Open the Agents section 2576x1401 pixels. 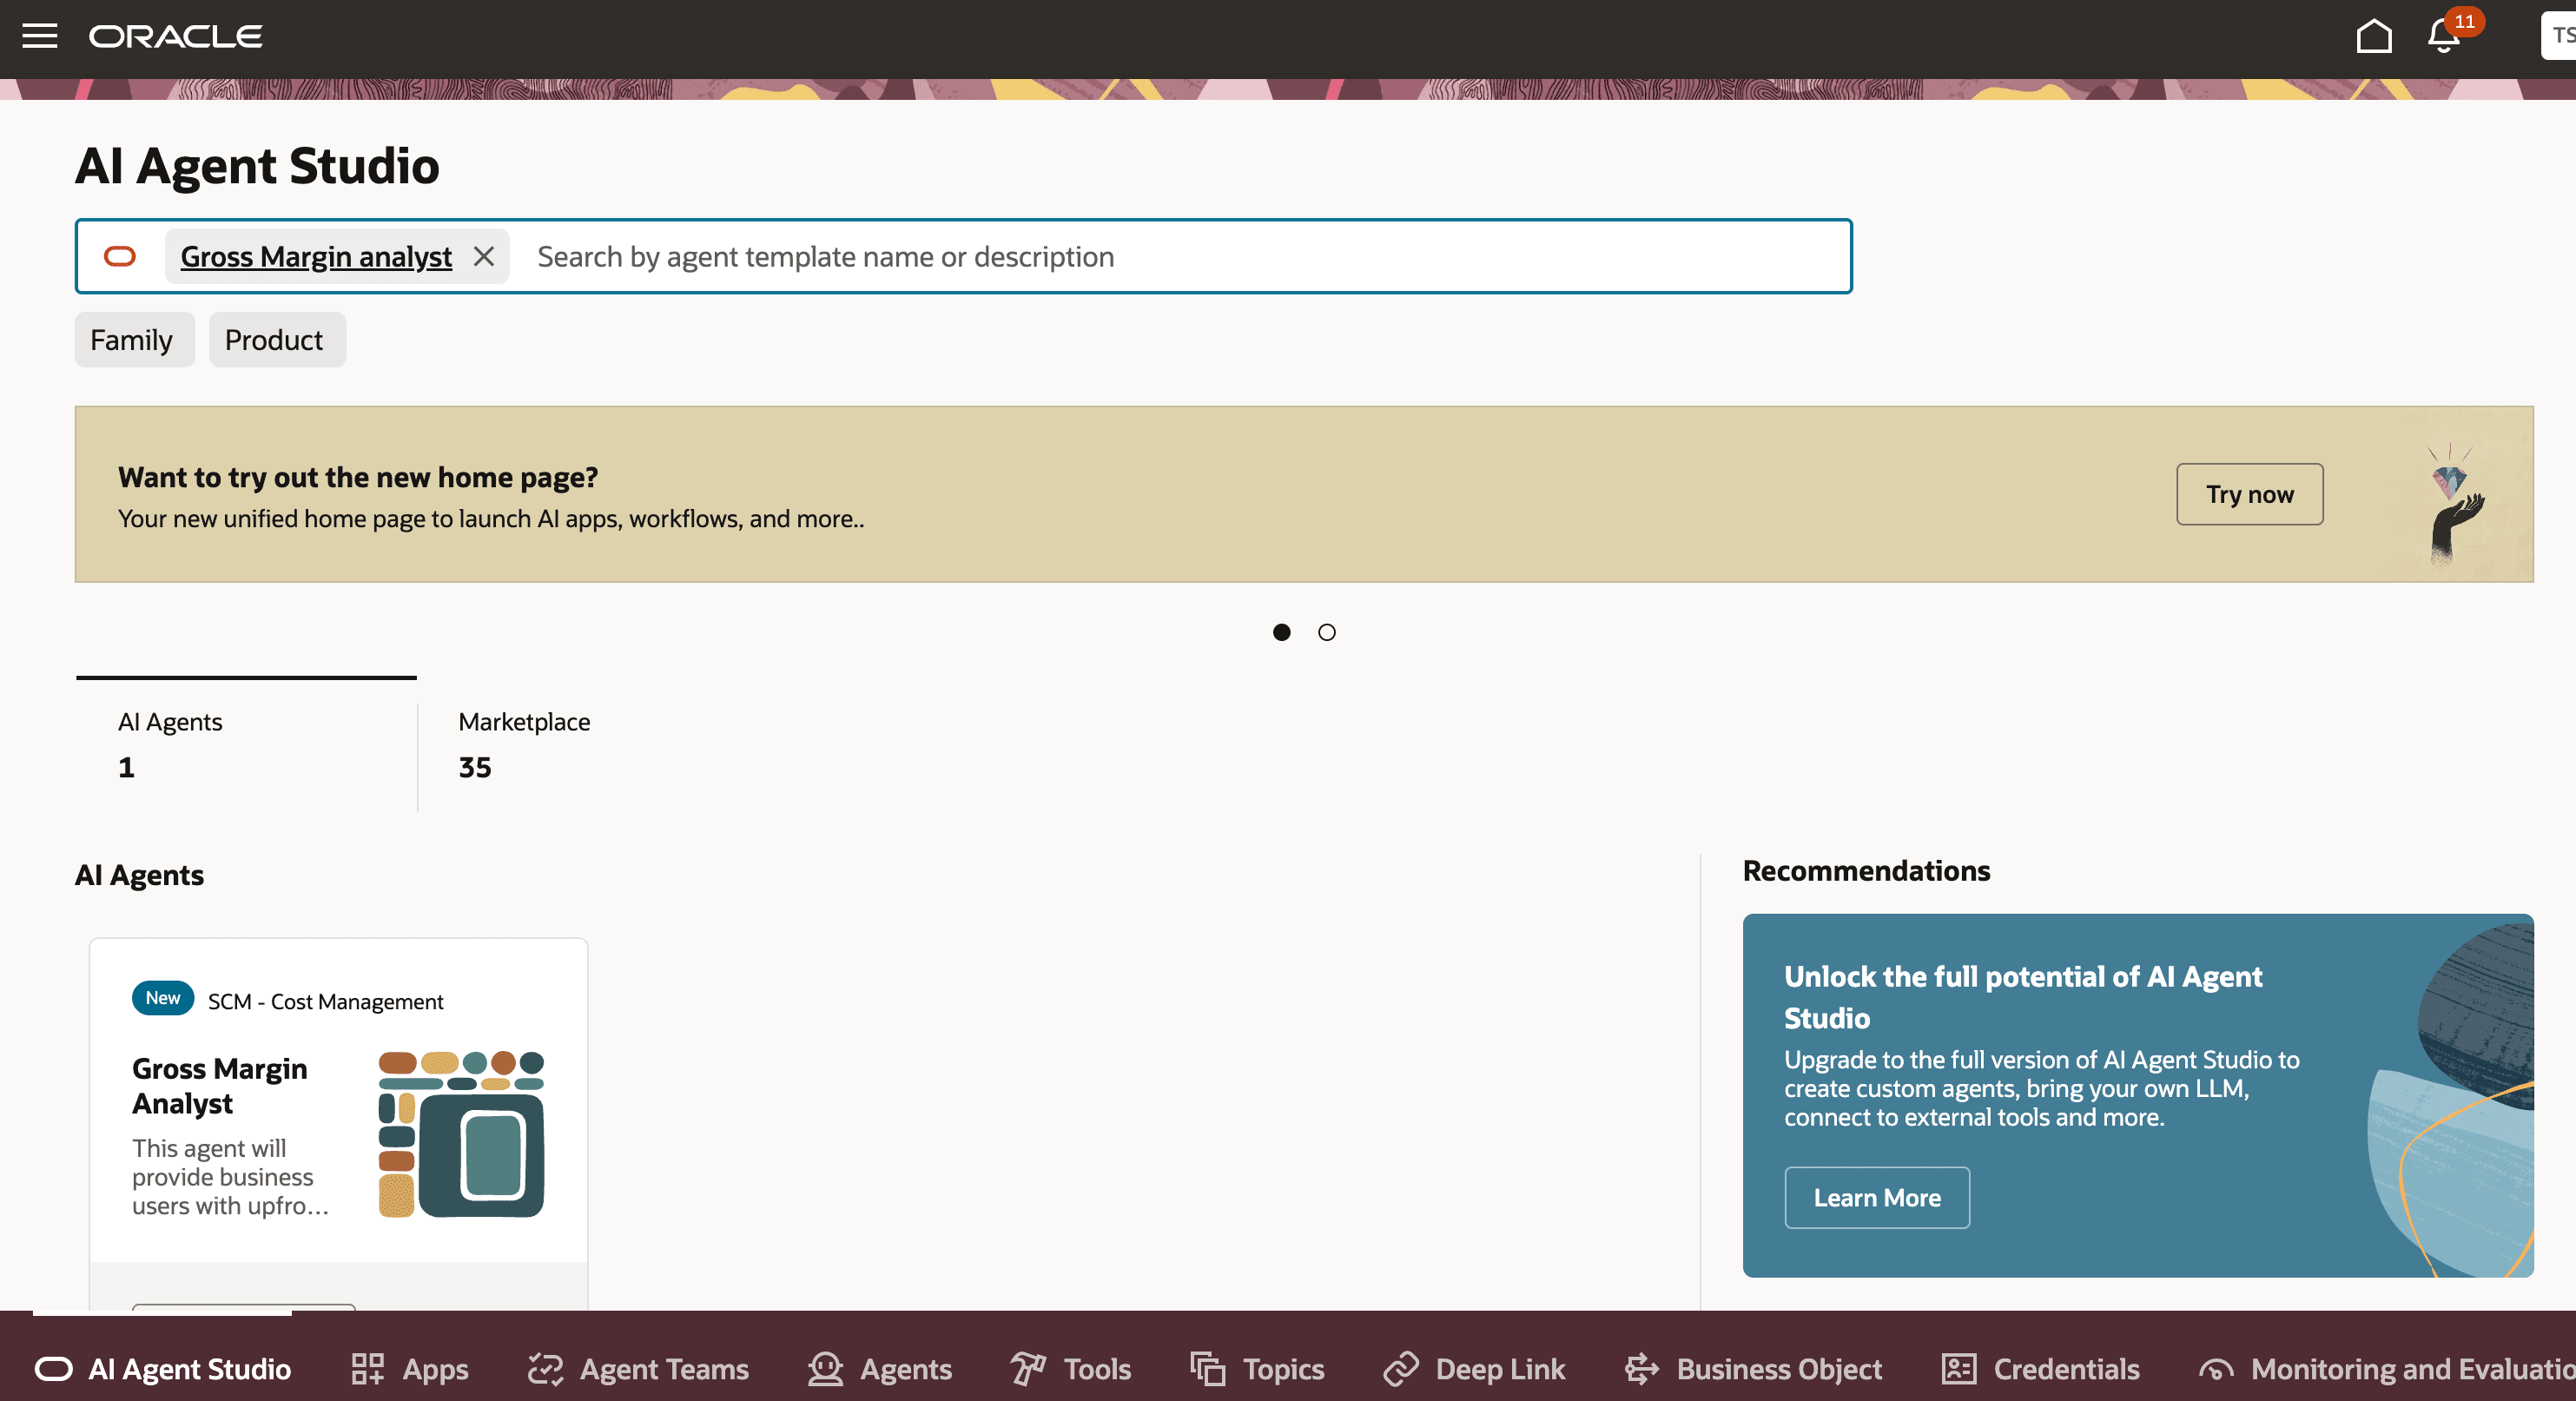click(x=880, y=1369)
